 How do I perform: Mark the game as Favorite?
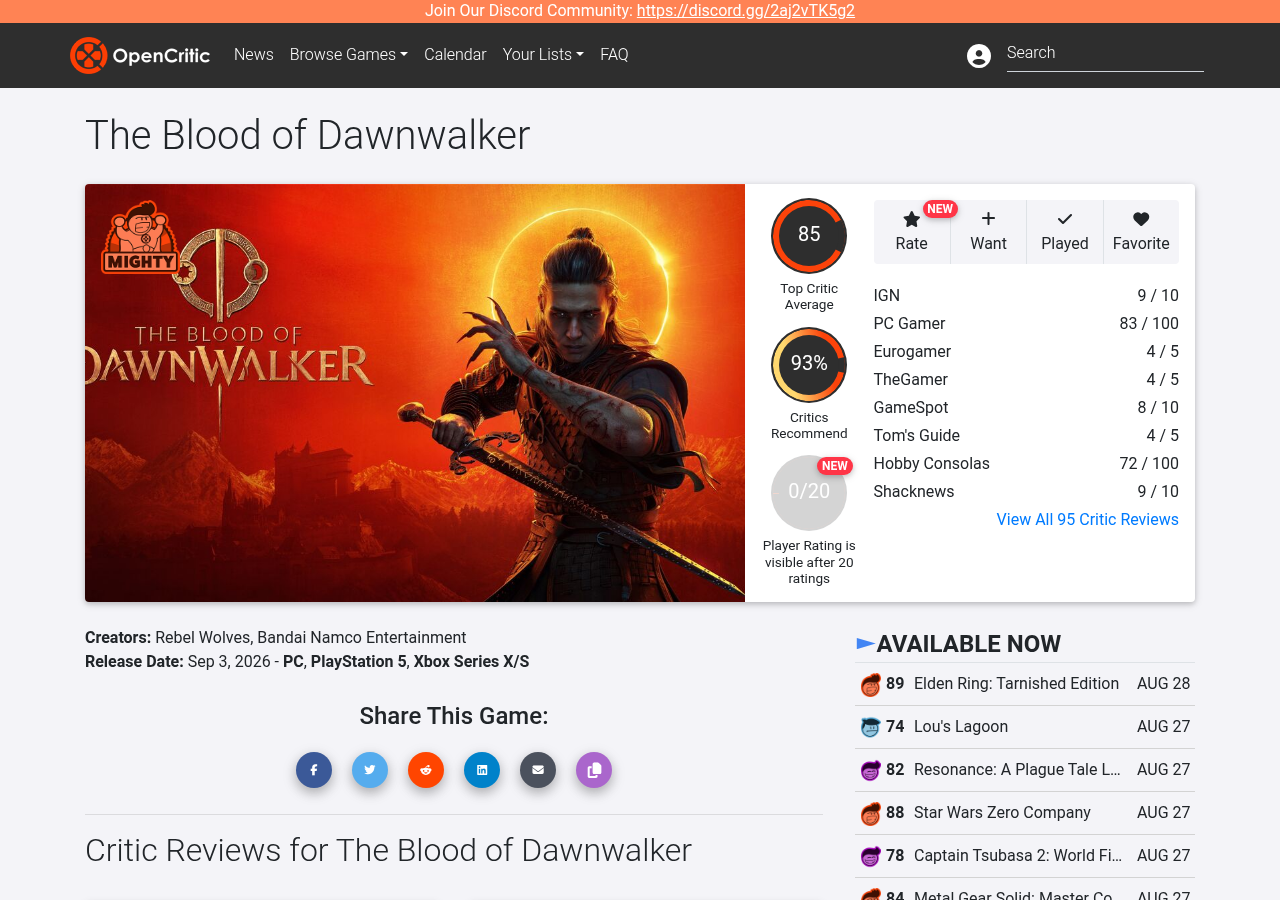pos(1141,232)
